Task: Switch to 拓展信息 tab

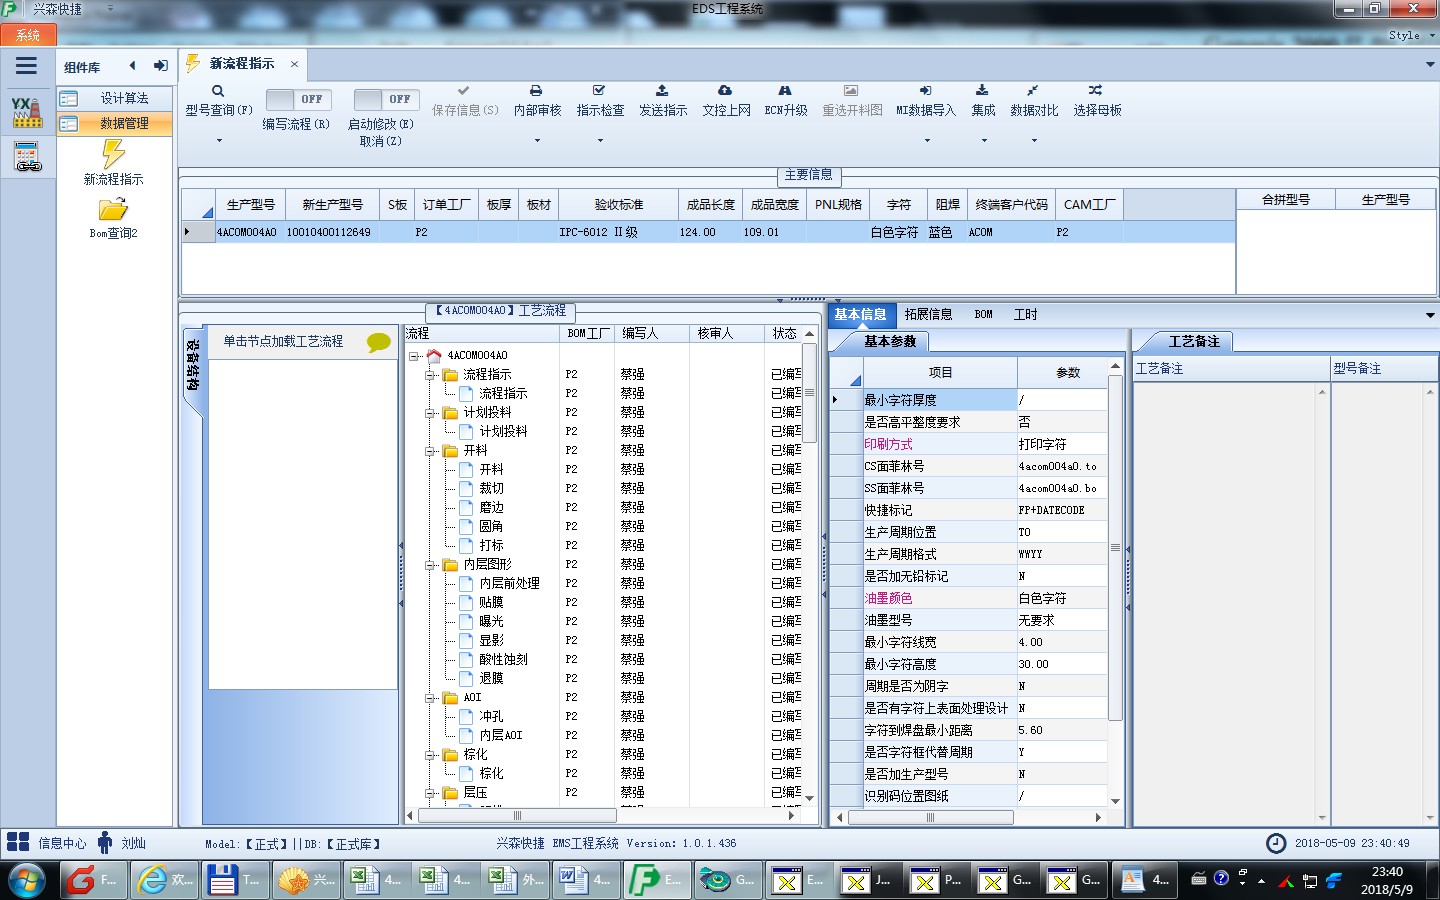Action: tap(928, 314)
